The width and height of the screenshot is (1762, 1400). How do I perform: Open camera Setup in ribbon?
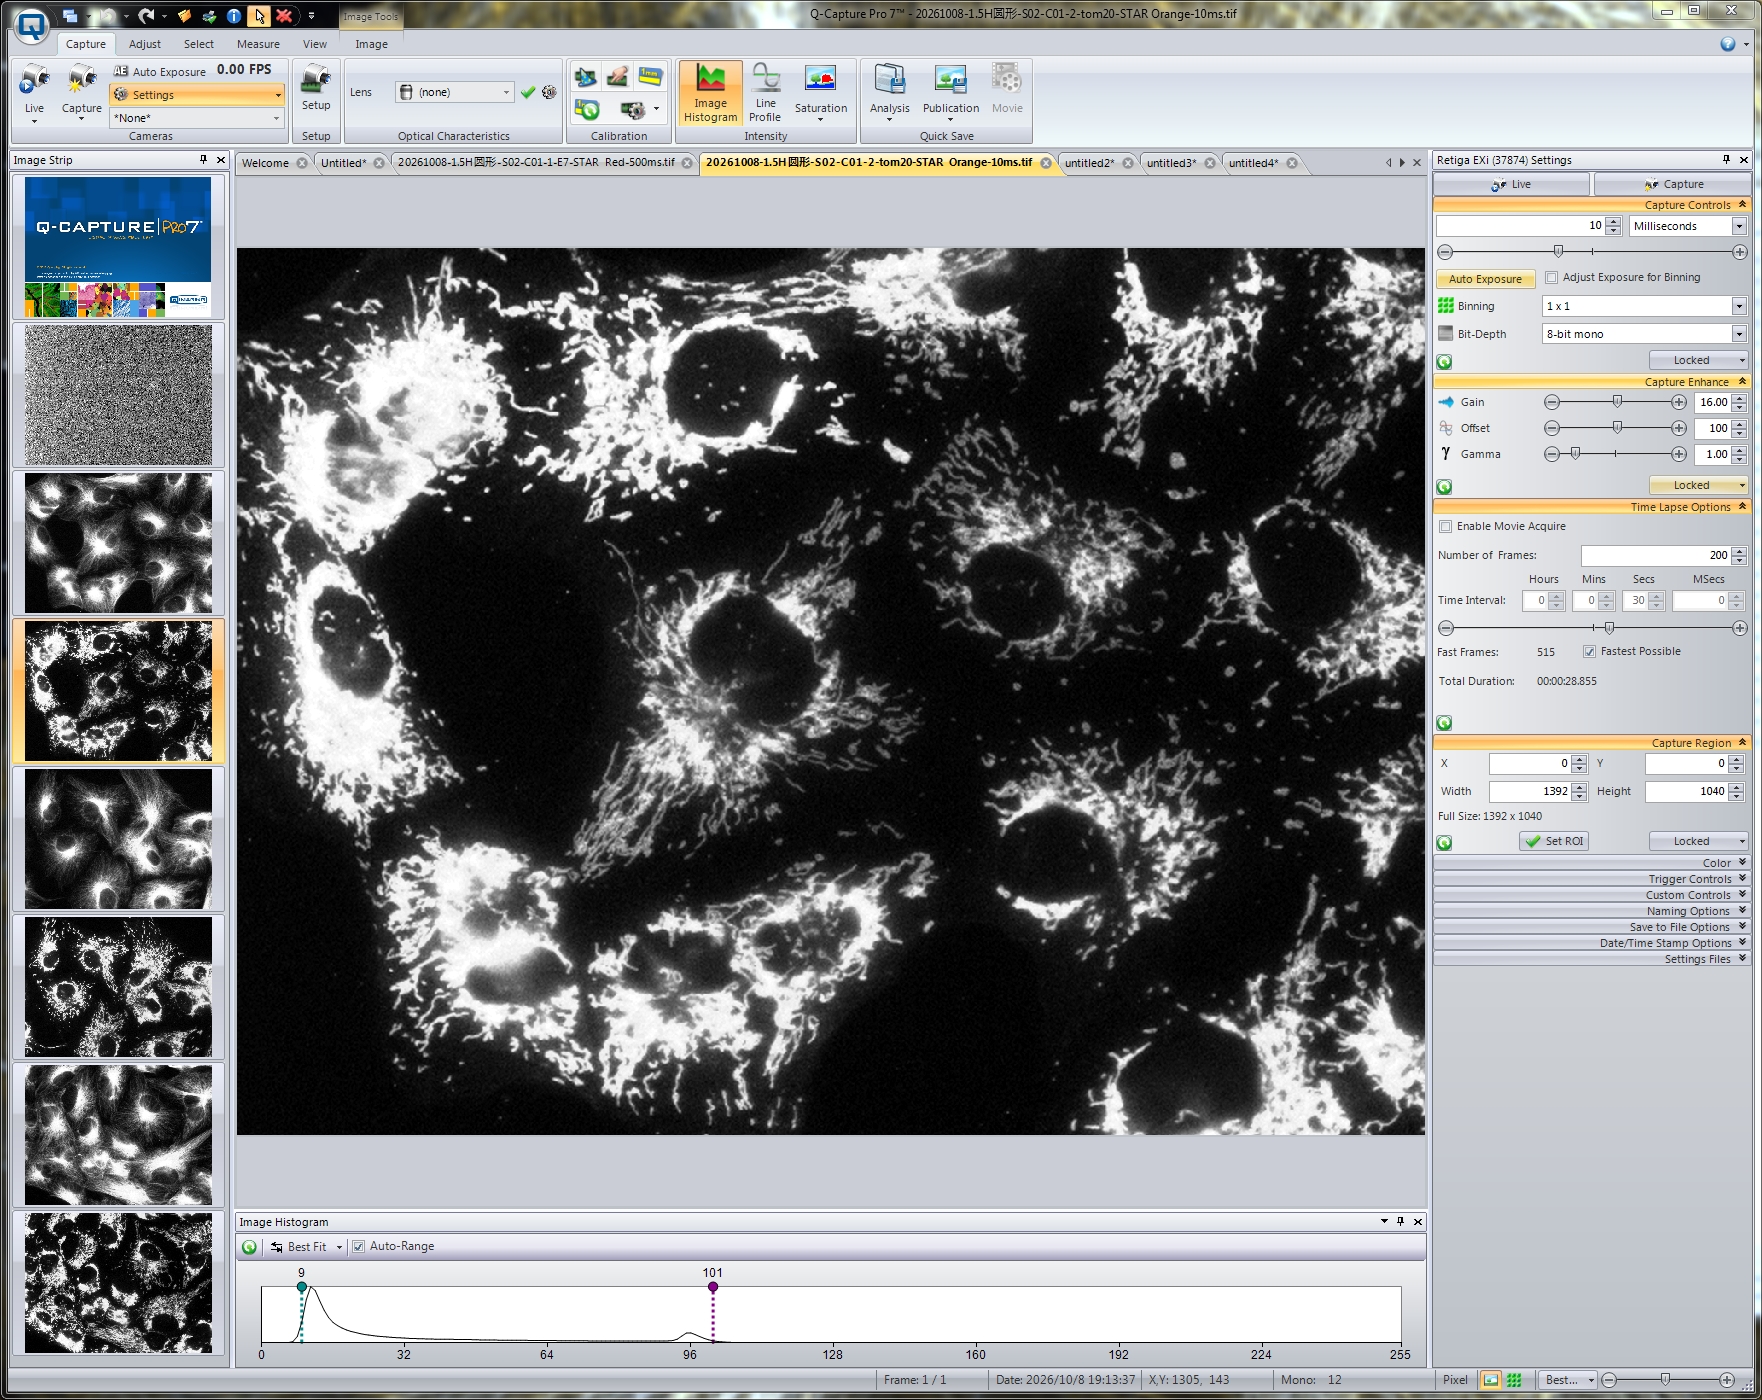316,88
